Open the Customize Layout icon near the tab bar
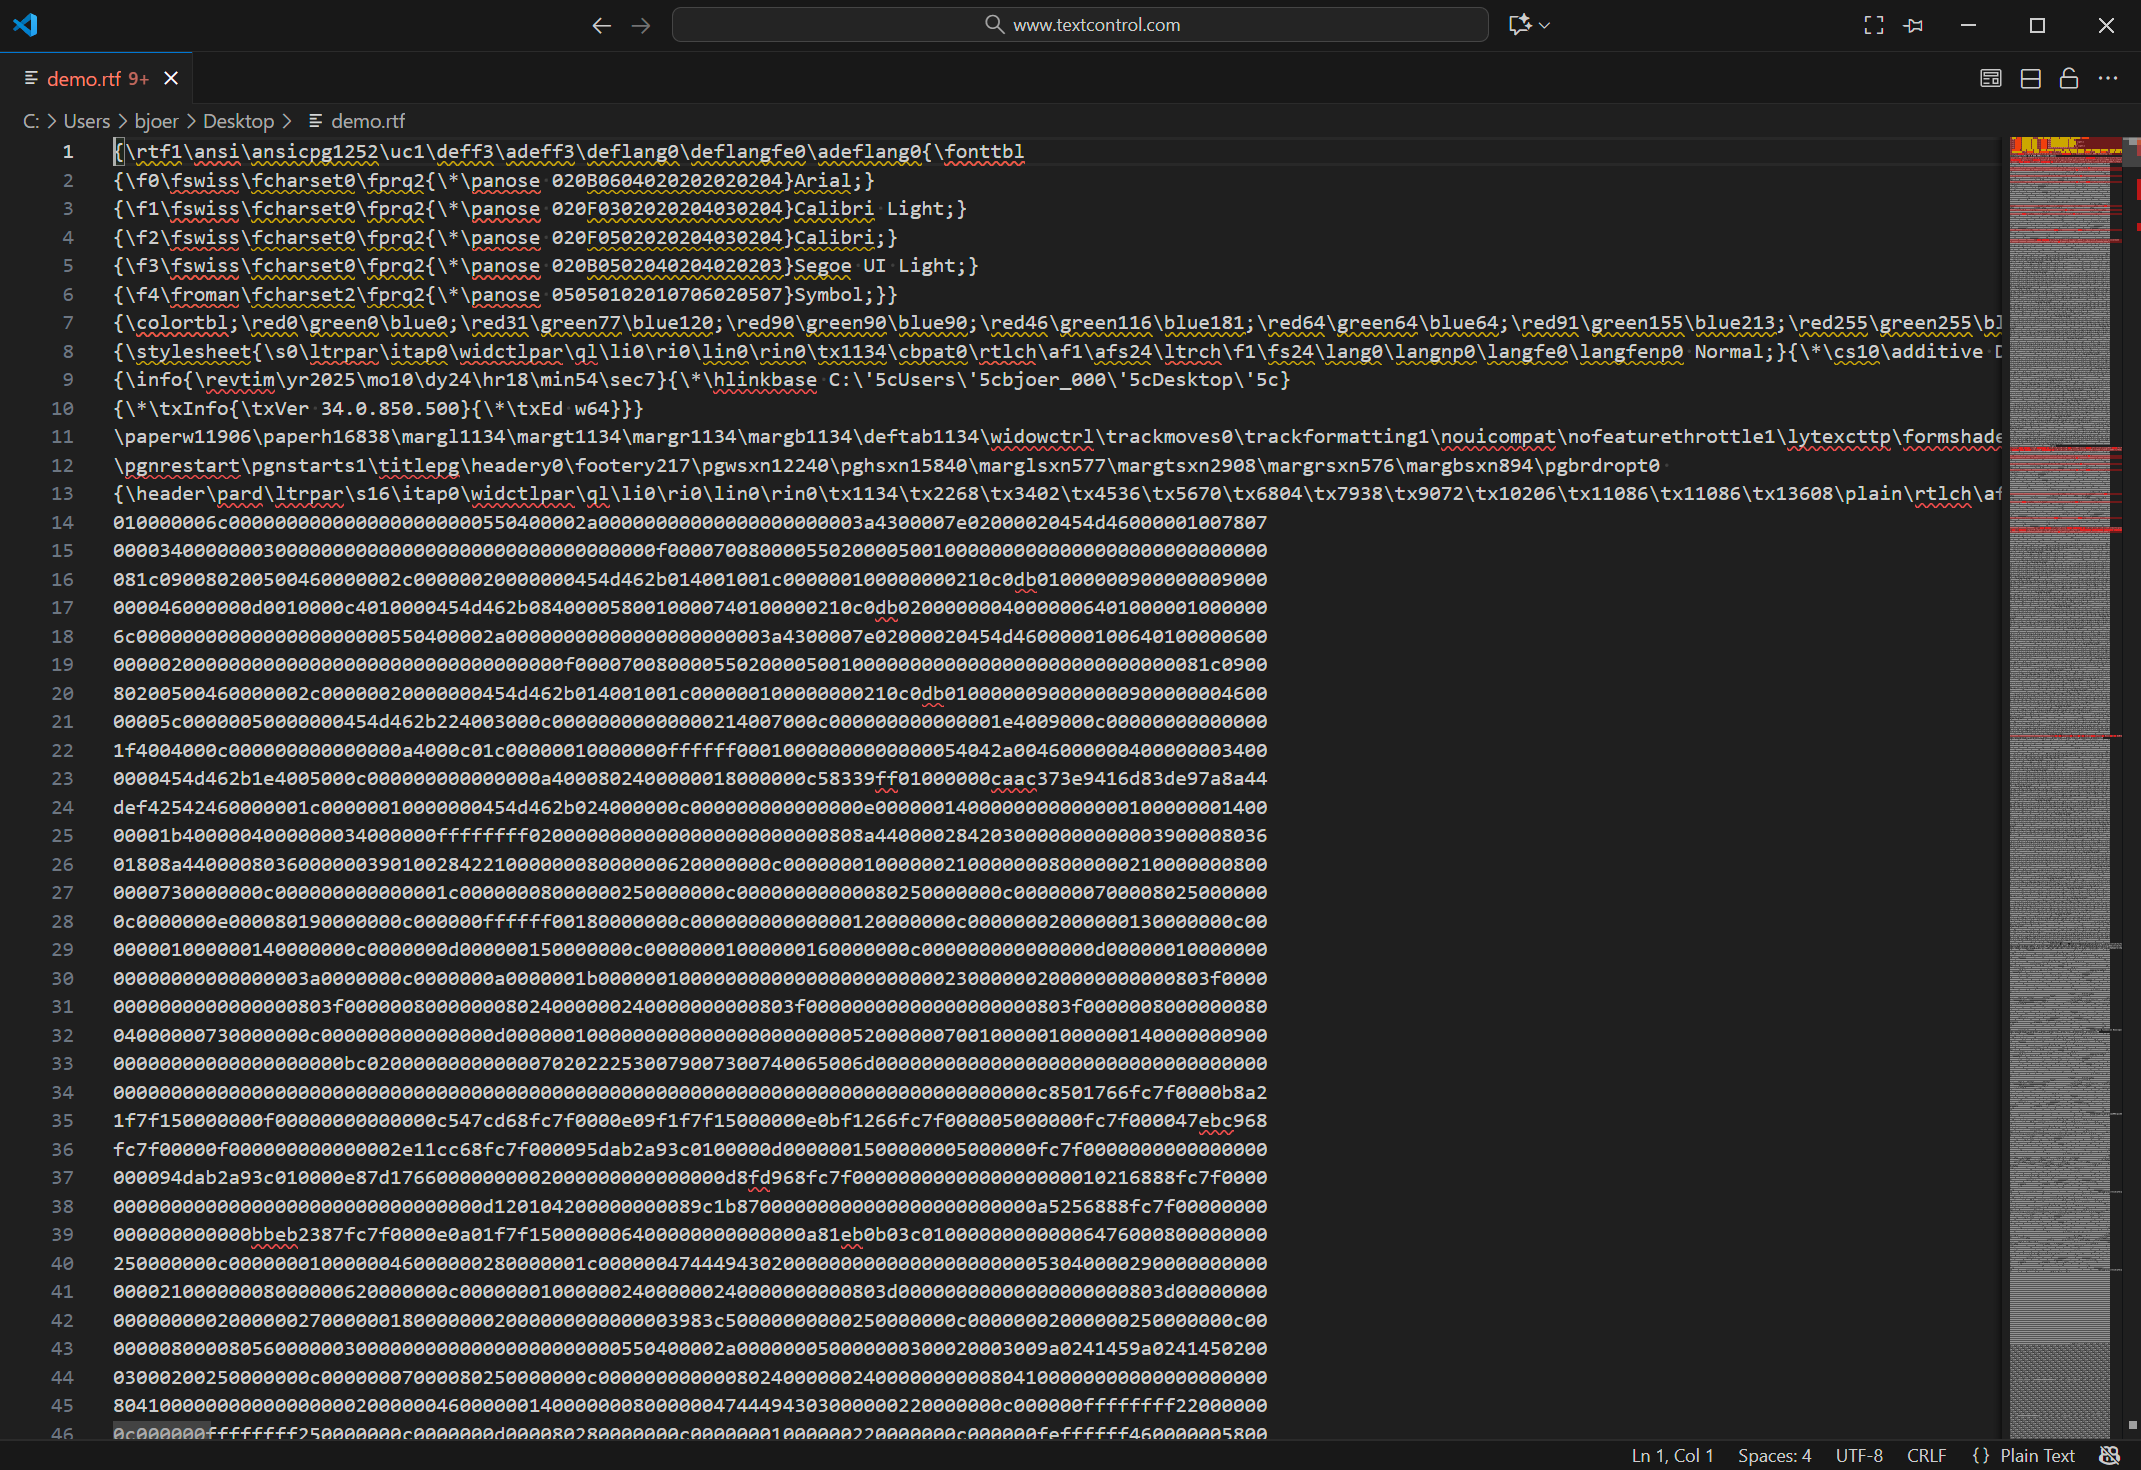This screenshot has height=1470, width=2141. [x=1990, y=78]
